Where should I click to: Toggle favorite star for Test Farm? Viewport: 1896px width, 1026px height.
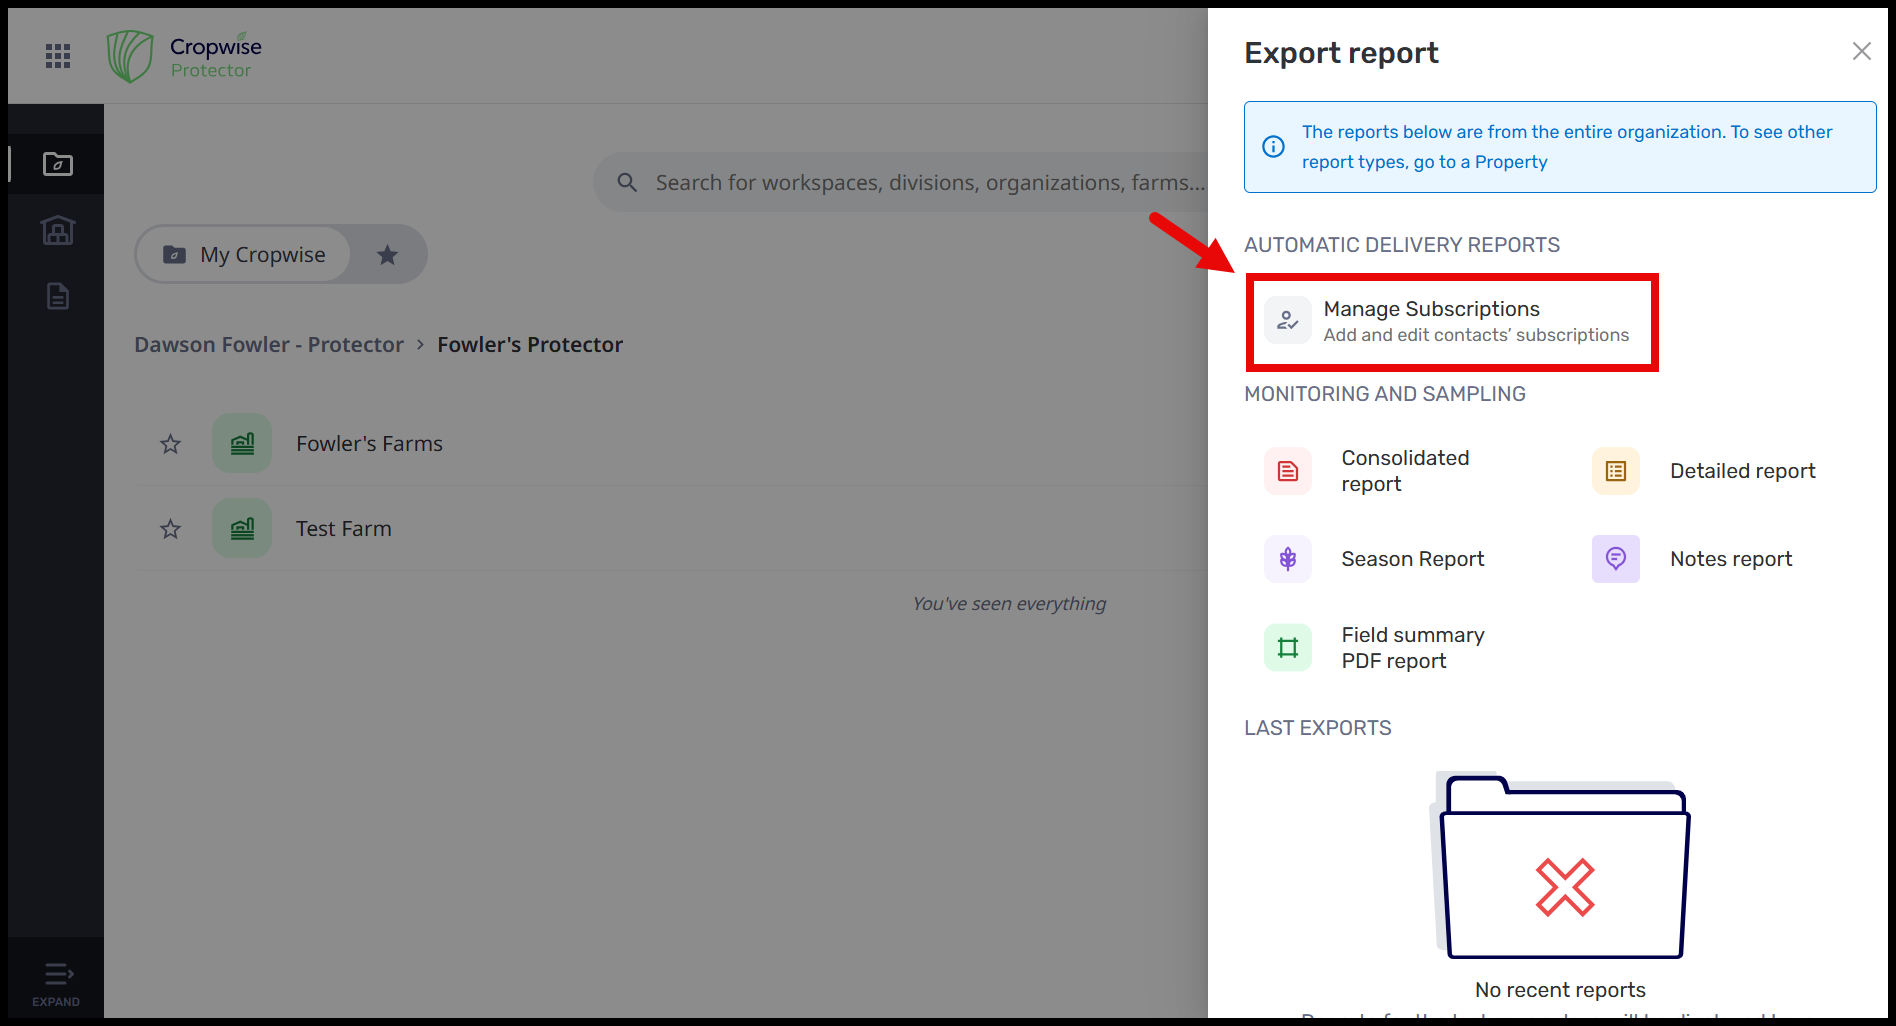(x=171, y=529)
